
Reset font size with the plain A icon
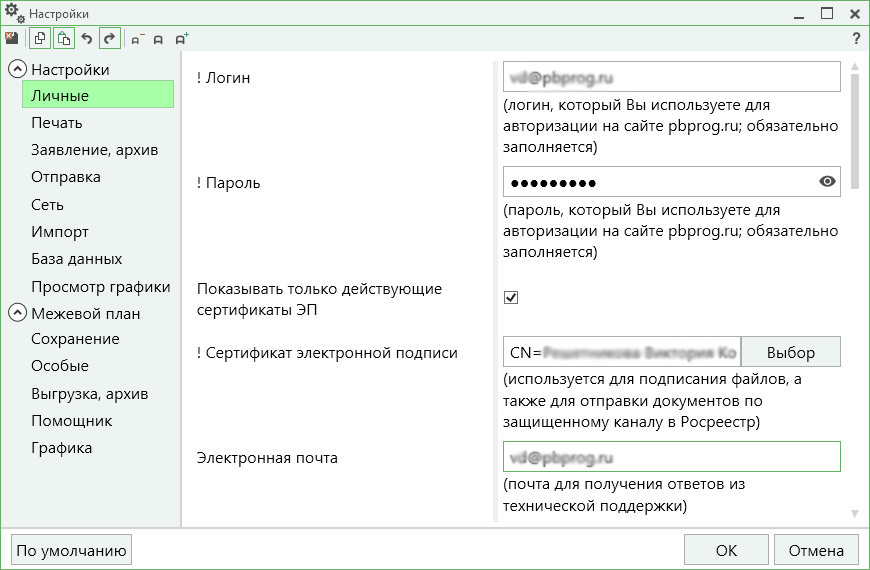pyautogui.click(x=158, y=39)
